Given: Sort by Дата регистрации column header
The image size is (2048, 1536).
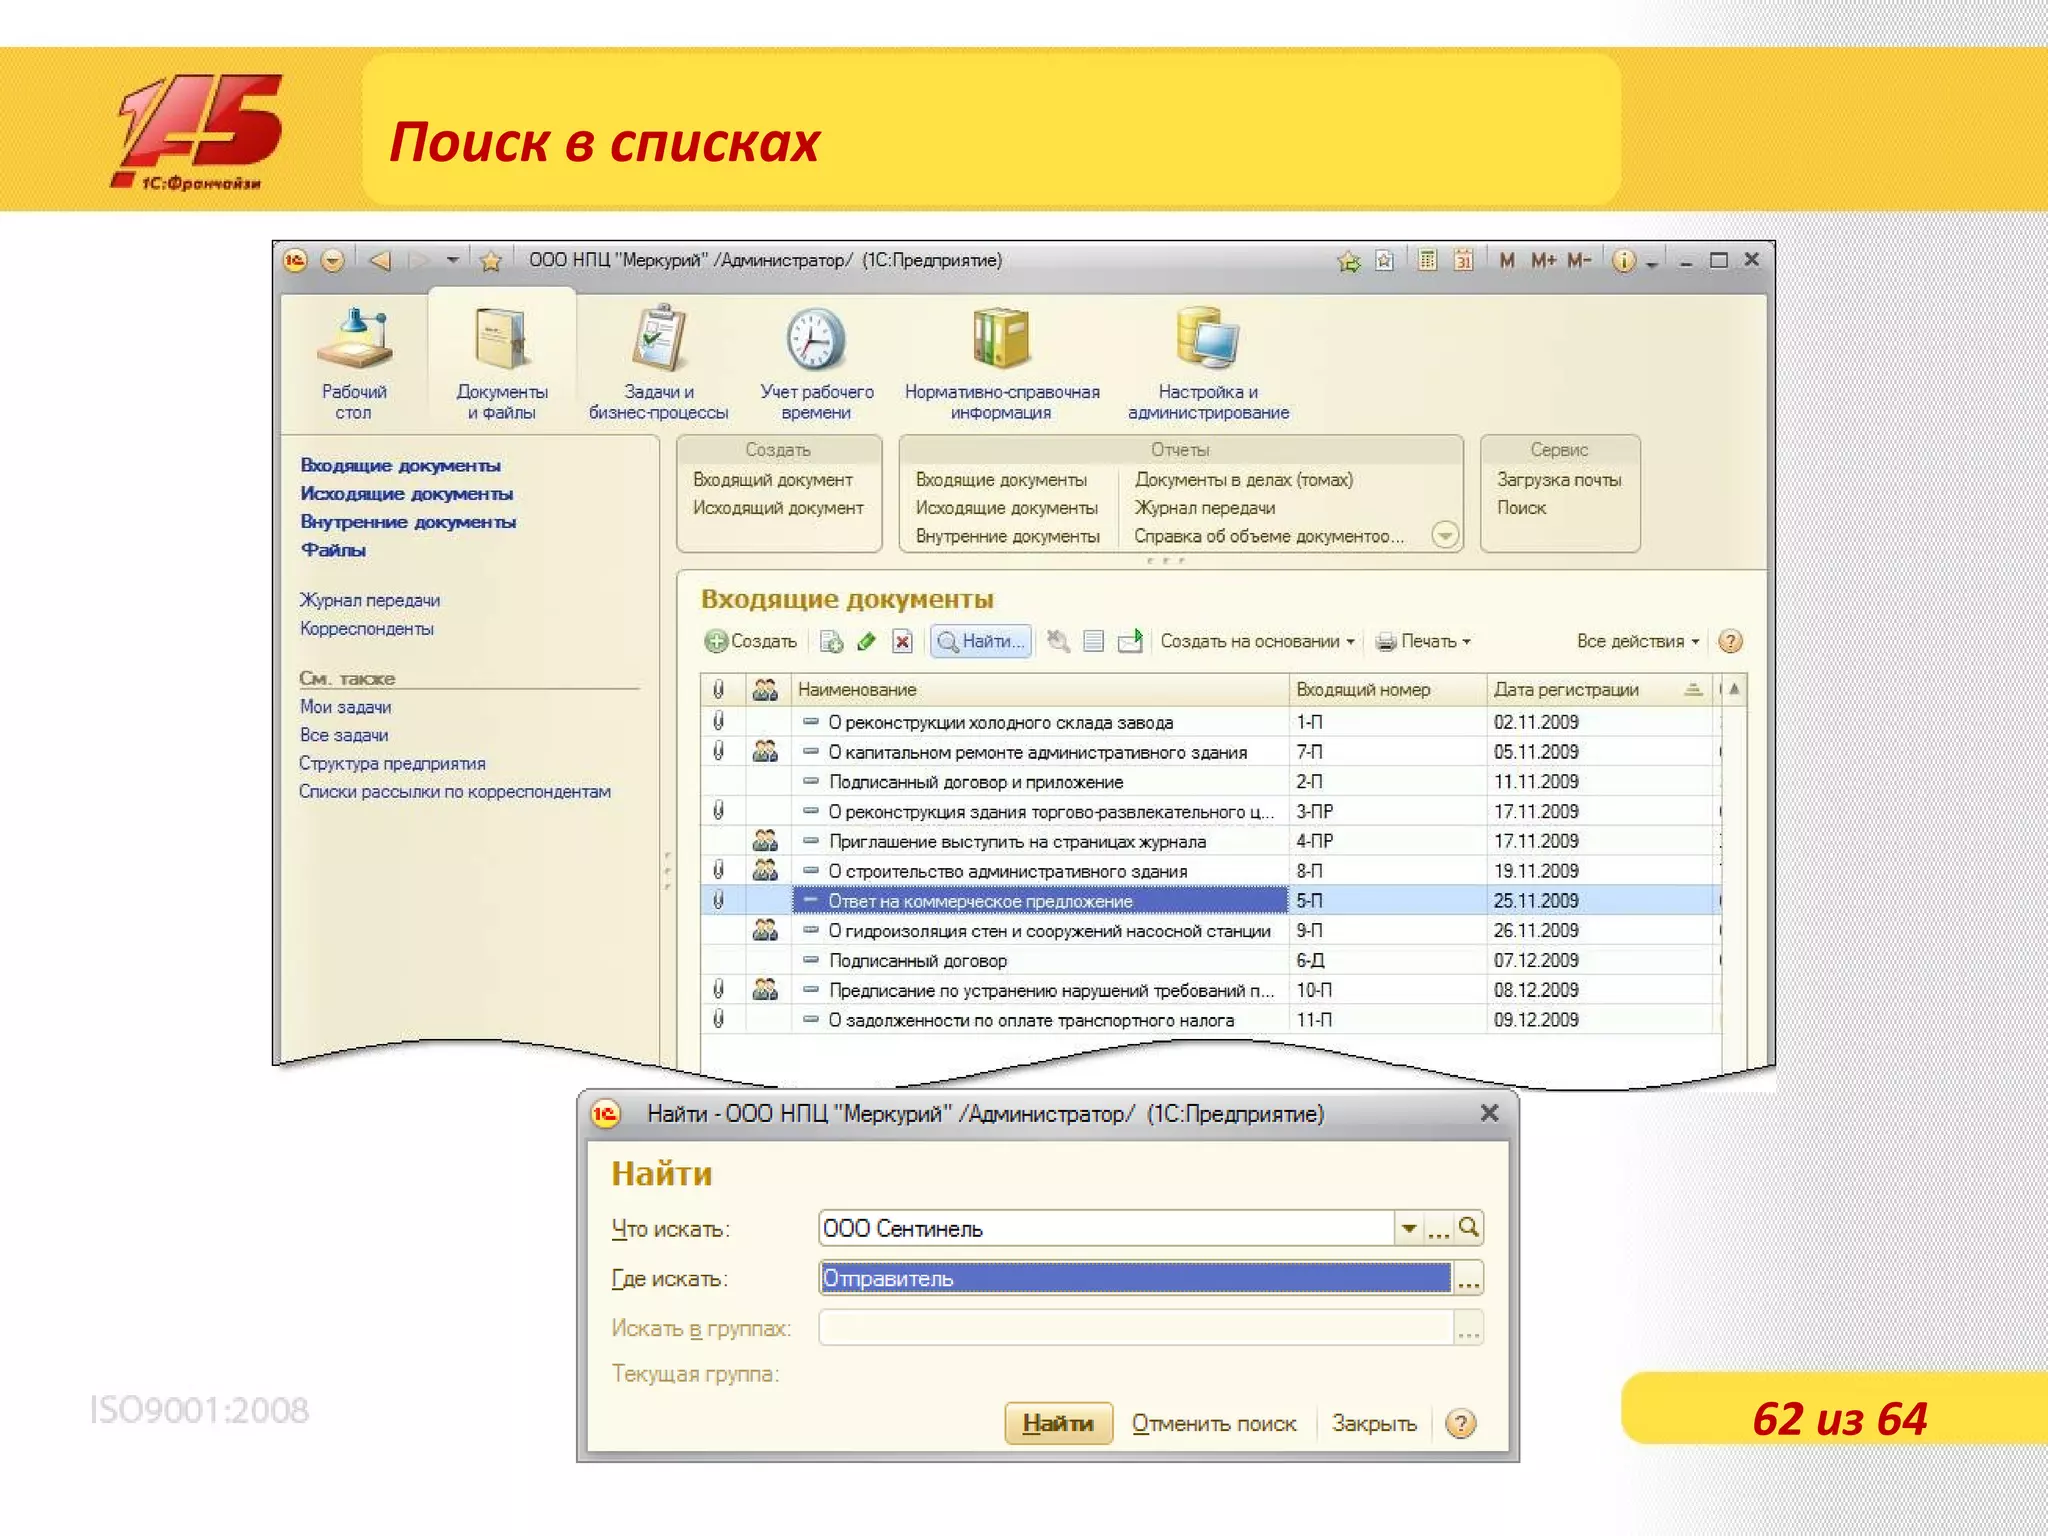Looking at the screenshot, I should (x=1599, y=689).
